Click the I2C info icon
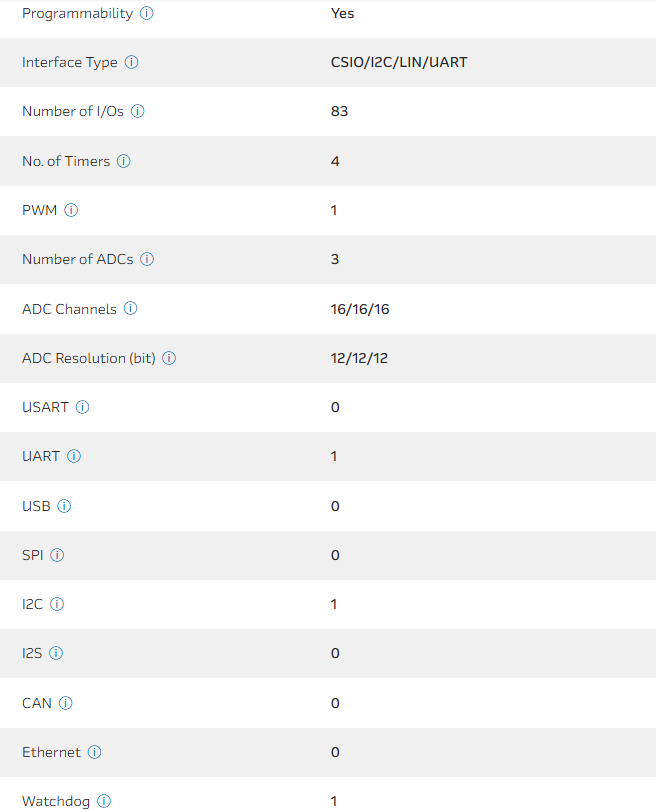Screen dimensions: 656x812 pos(57,604)
